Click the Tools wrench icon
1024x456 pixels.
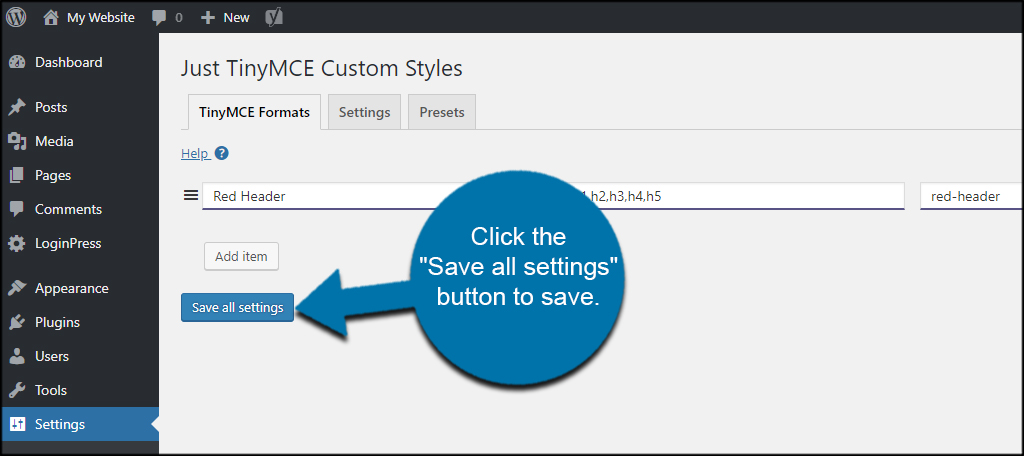16,390
